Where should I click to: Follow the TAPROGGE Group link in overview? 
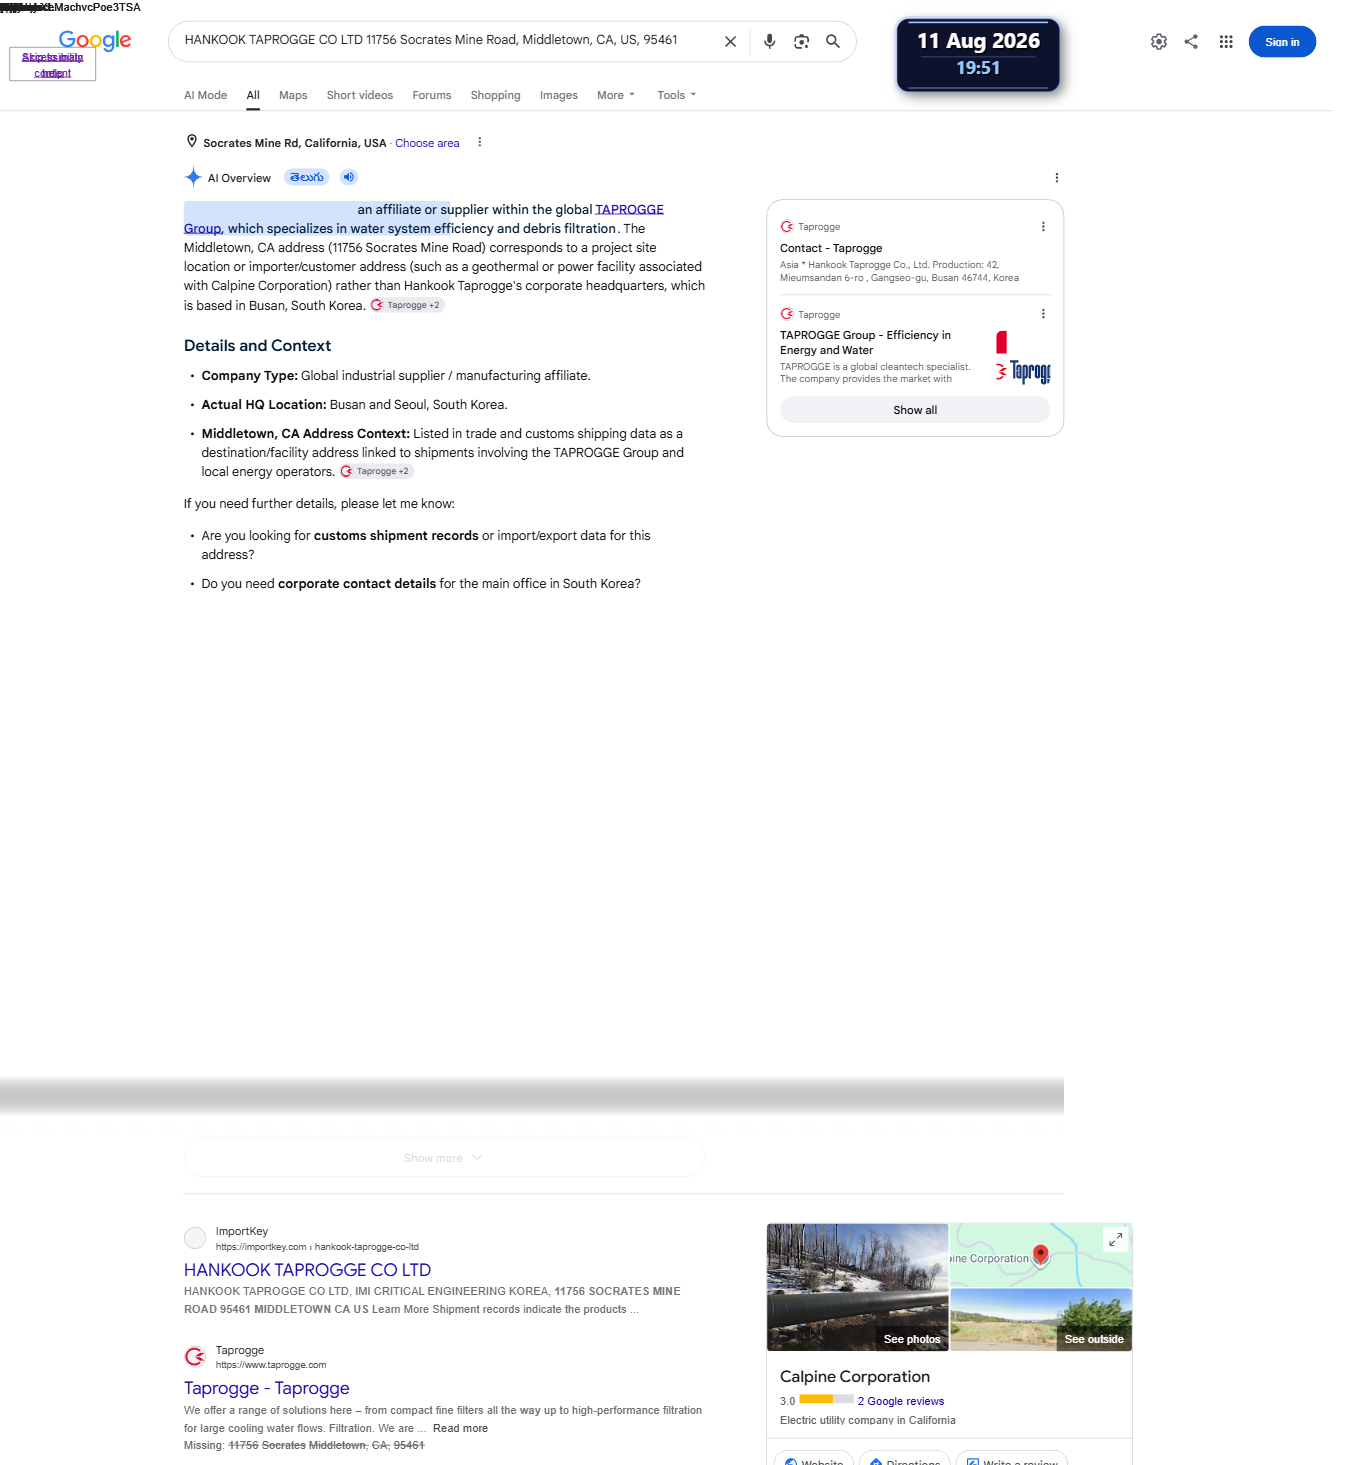click(629, 209)
